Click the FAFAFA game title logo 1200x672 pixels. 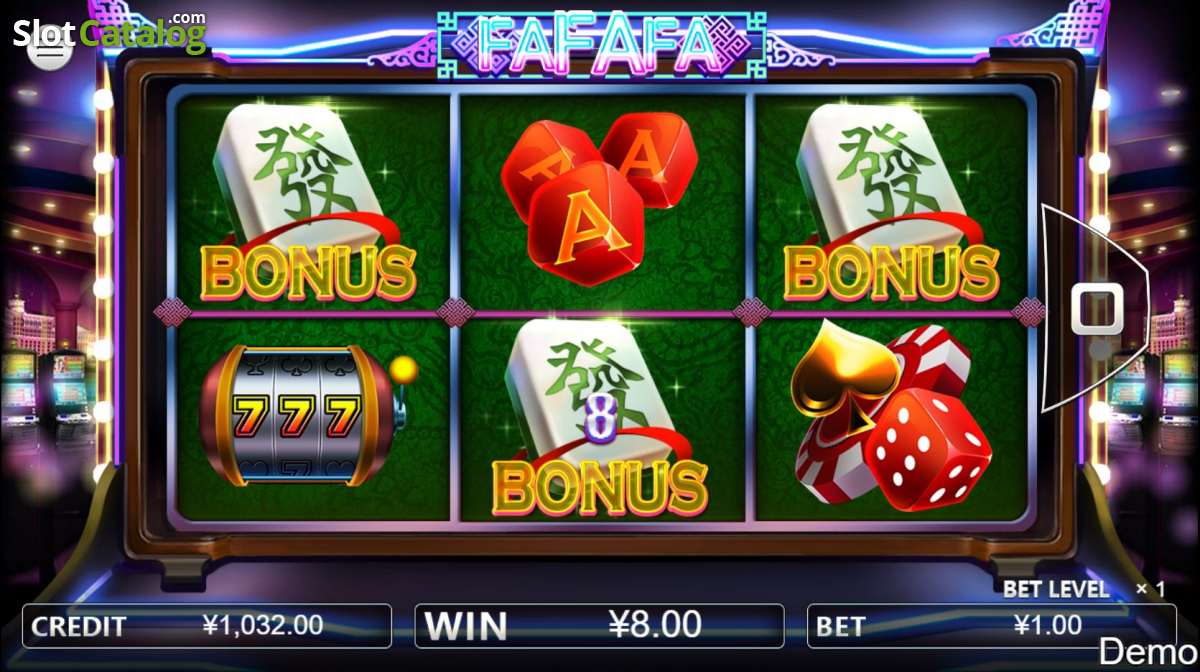tap(600, 41)
